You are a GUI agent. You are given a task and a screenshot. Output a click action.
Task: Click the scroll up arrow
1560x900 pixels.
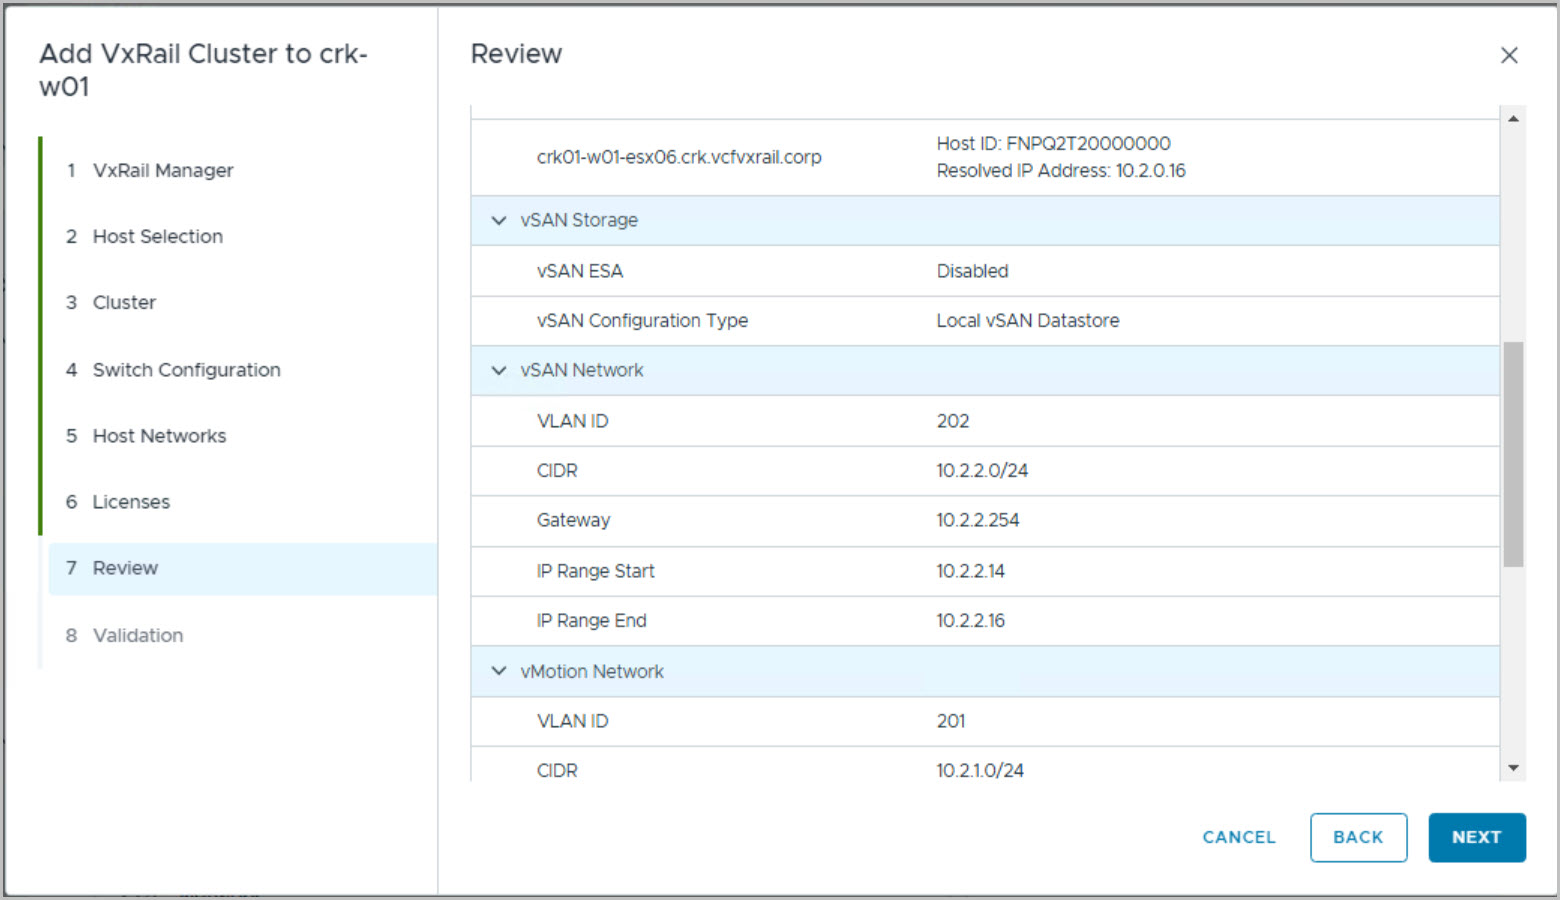1513,119
